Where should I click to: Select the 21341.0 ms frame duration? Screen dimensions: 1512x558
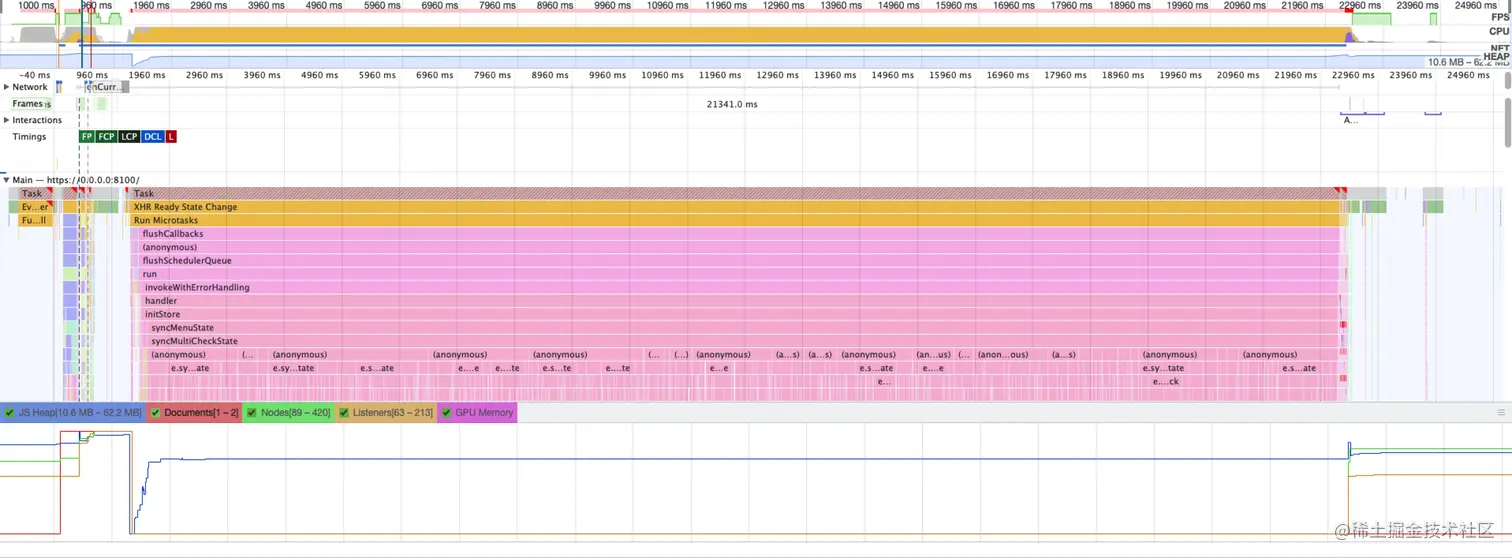[x=732, y=104]
